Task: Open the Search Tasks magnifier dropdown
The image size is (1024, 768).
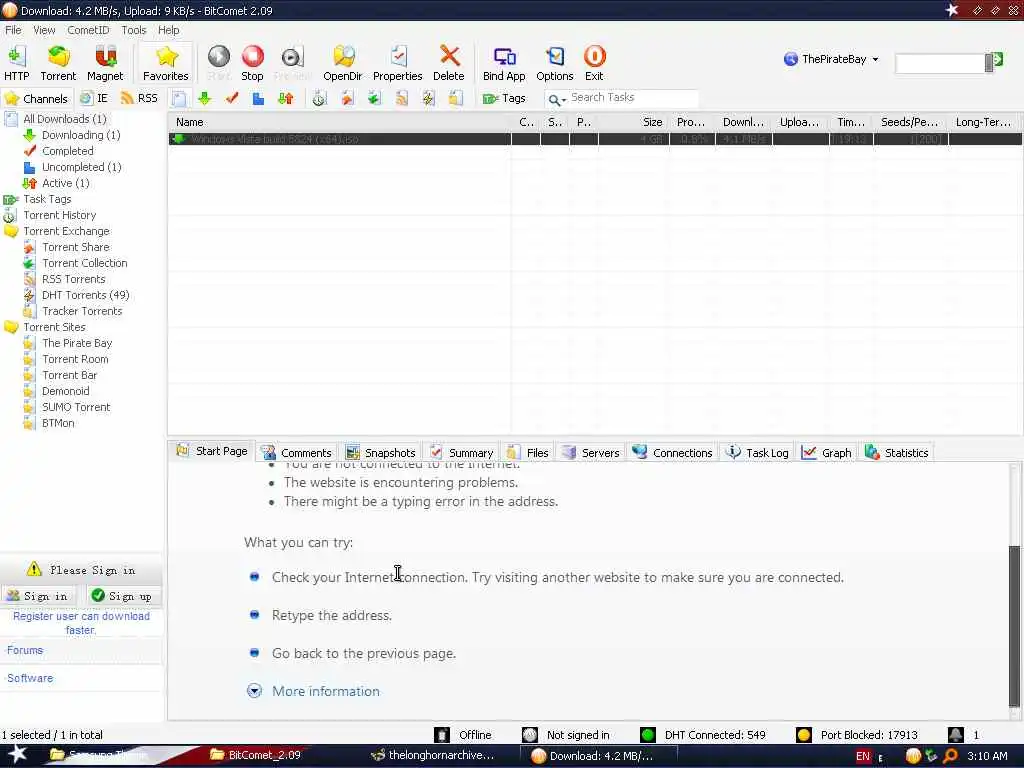Action: click(x=557, y=99)
